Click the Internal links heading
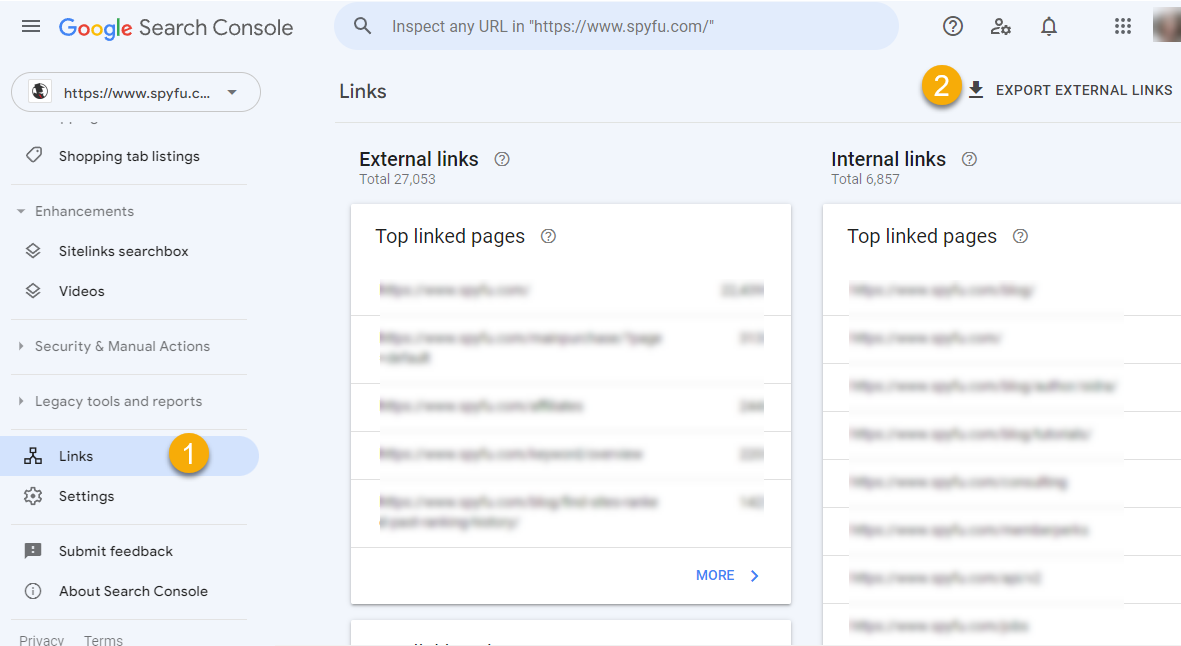This screenshot has height=646, width=1181. (889, 159)
